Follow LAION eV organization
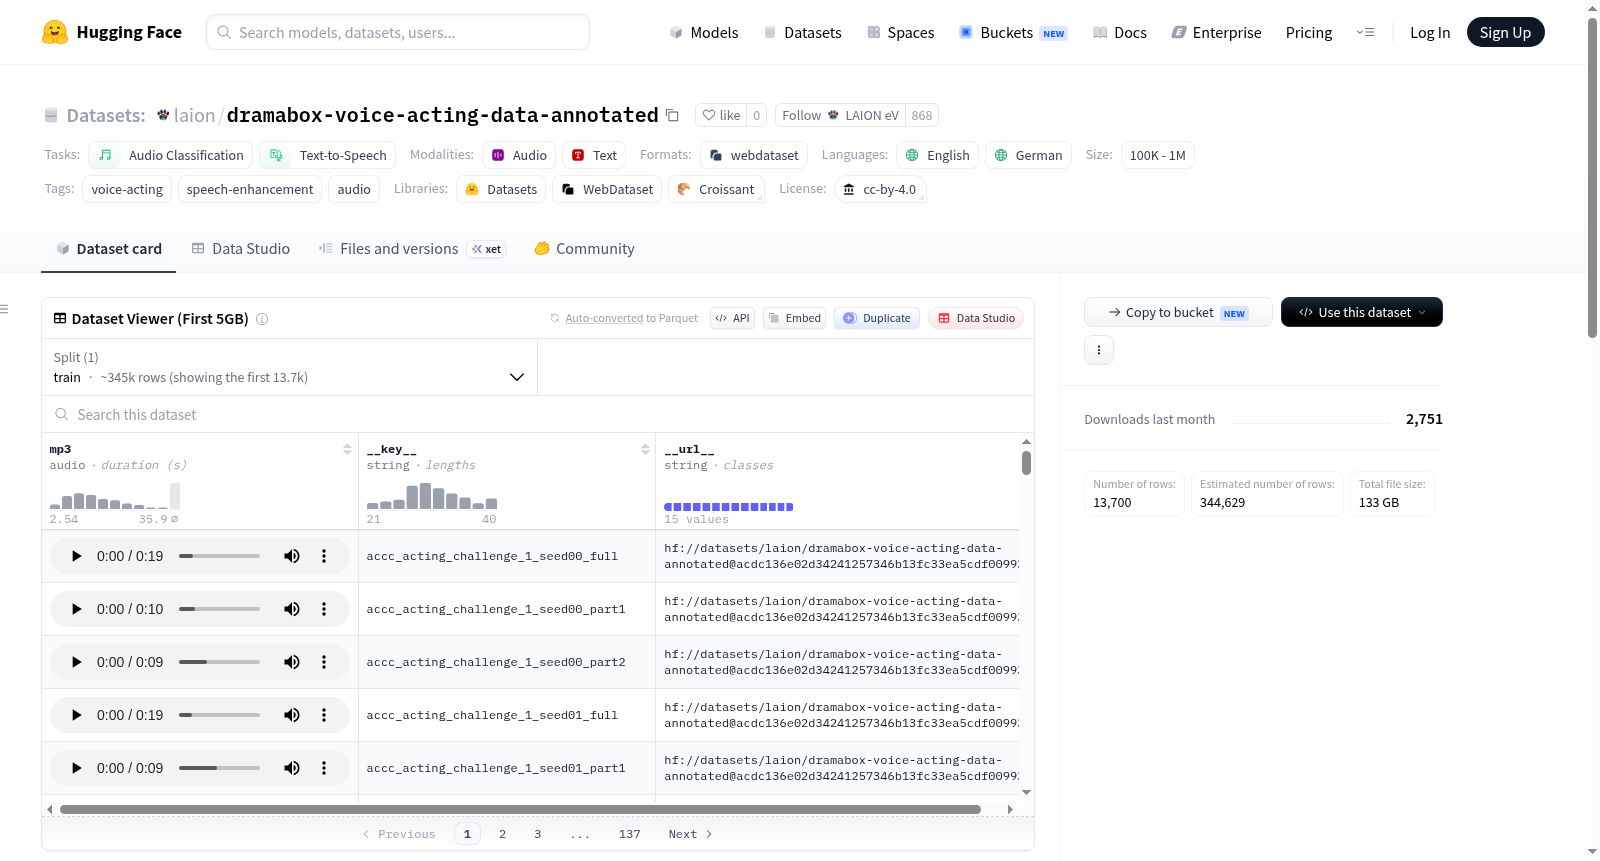Viewport: 1600px width, 861px height. click(x=840, y=115)
